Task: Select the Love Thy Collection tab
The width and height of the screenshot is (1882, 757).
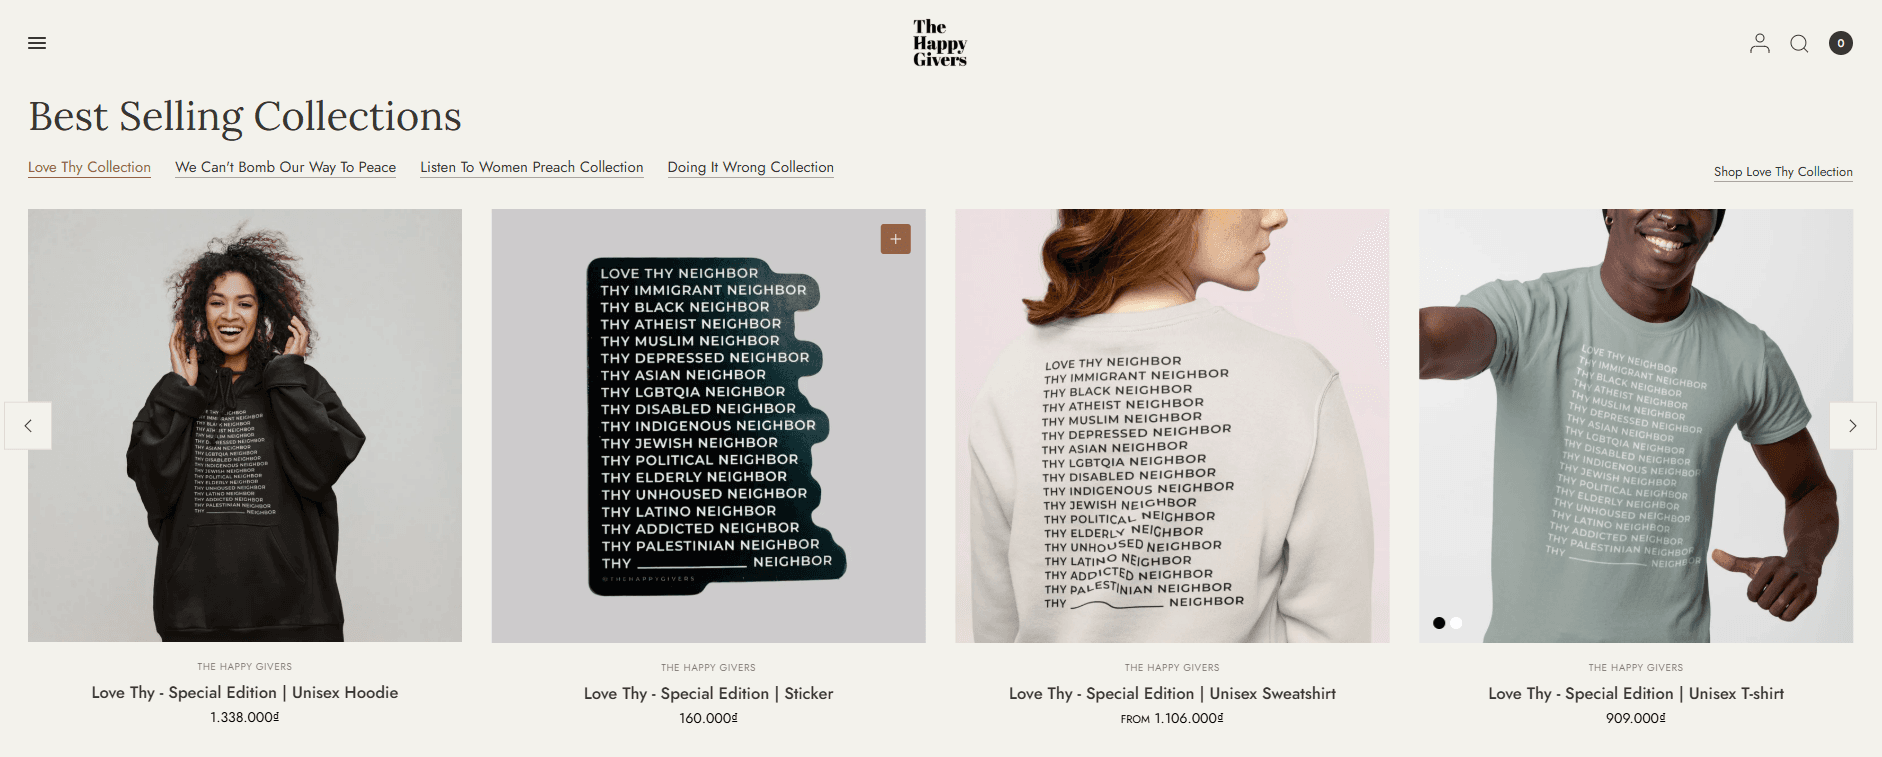Action: [89, 167]
